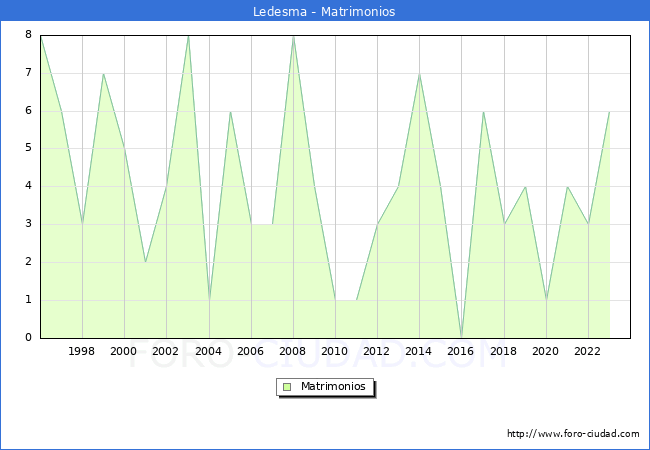This screenshot has height=450, width=650.
Task: Click the 2014 peak data point at 7
Action: pos(420,74)
